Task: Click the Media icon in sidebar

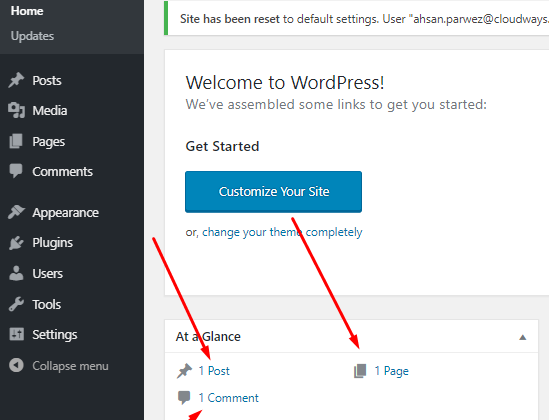Action: pyautogui.click(x=16, y=110)
